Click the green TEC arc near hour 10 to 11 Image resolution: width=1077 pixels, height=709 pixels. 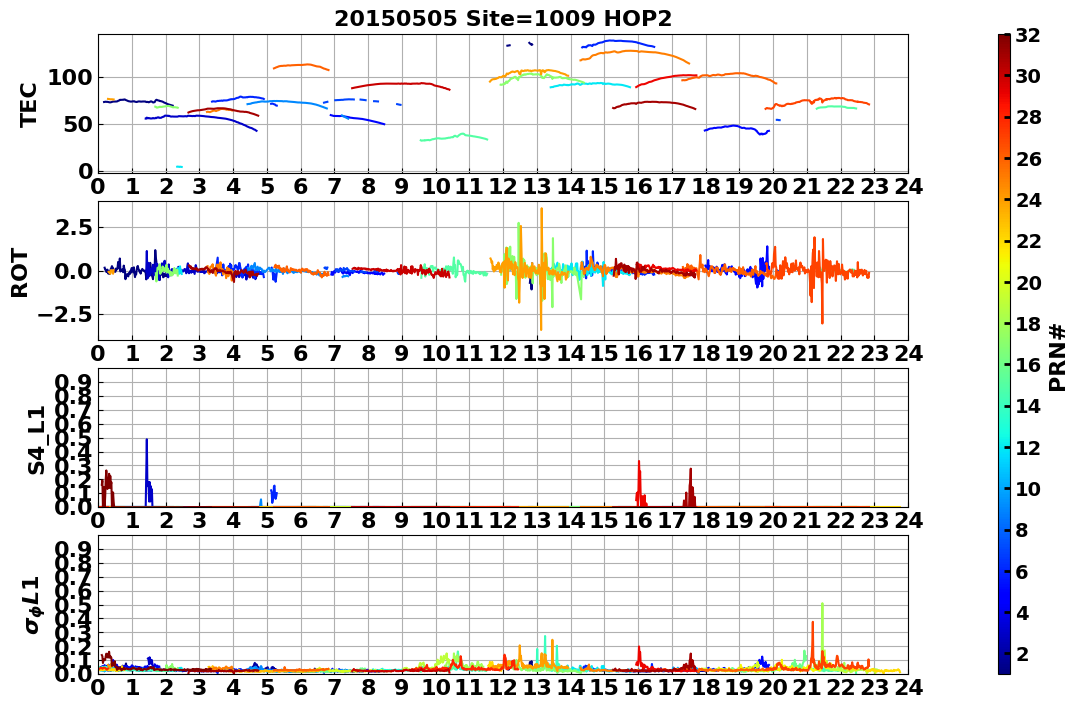click(453, 137)
